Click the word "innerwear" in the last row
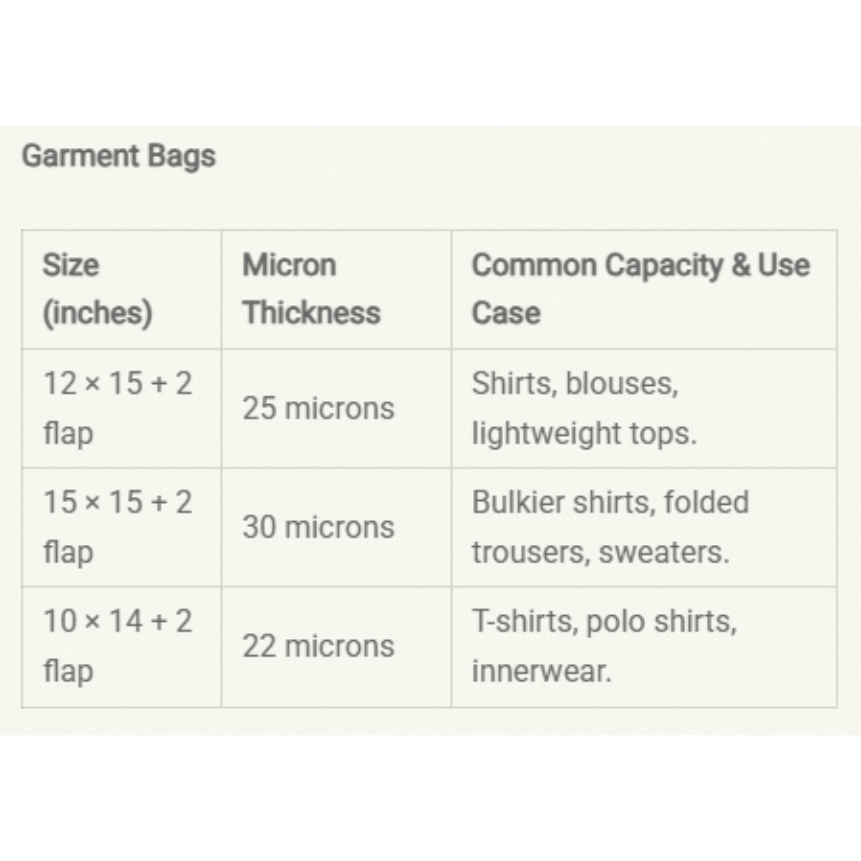Viewport: 861px width, 861px height. [x=540, y=671]
